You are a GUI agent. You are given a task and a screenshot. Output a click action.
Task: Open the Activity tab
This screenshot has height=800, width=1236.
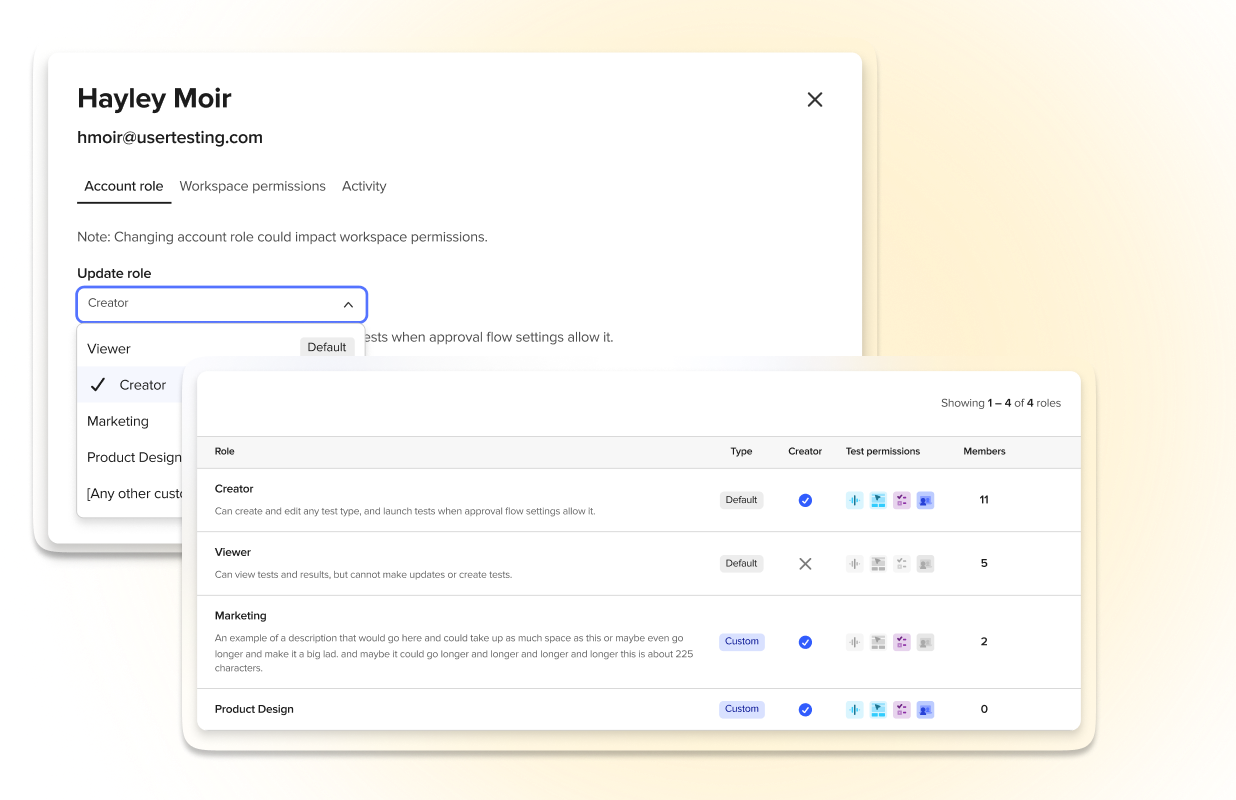tap(364, 186)
